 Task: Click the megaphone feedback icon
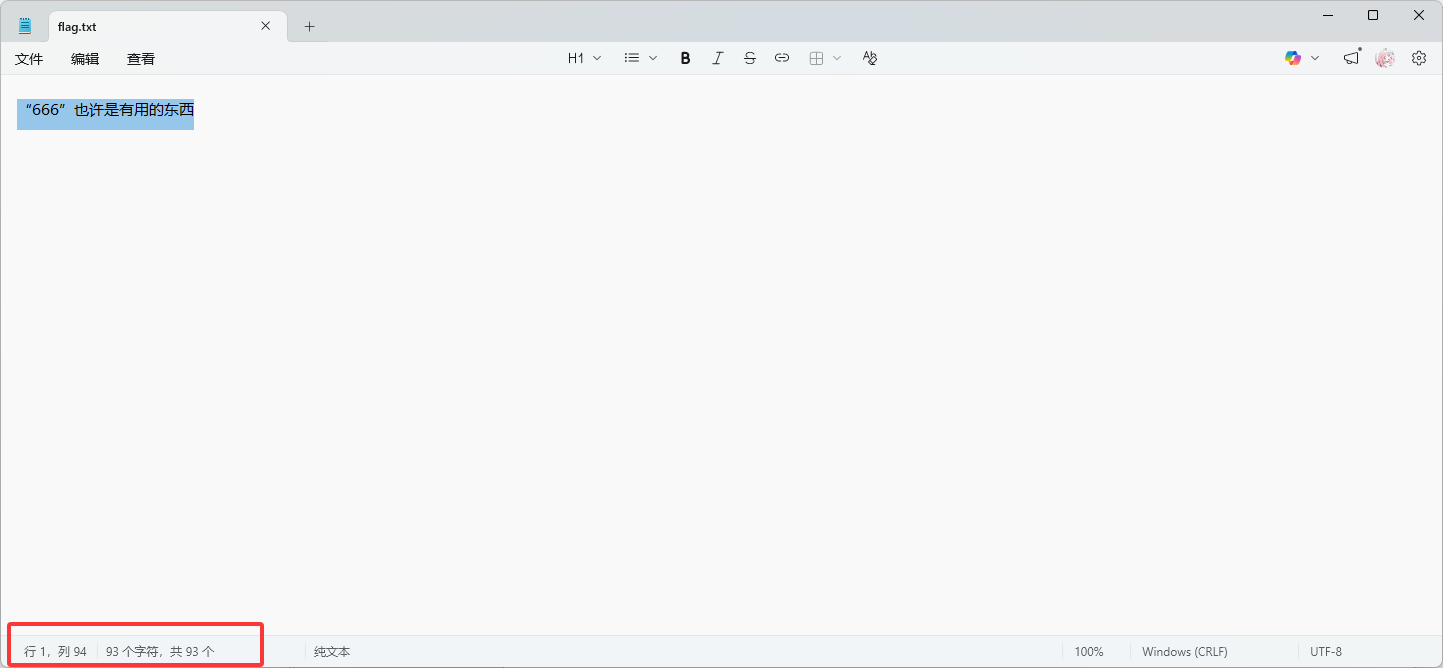pos(1351,58)
